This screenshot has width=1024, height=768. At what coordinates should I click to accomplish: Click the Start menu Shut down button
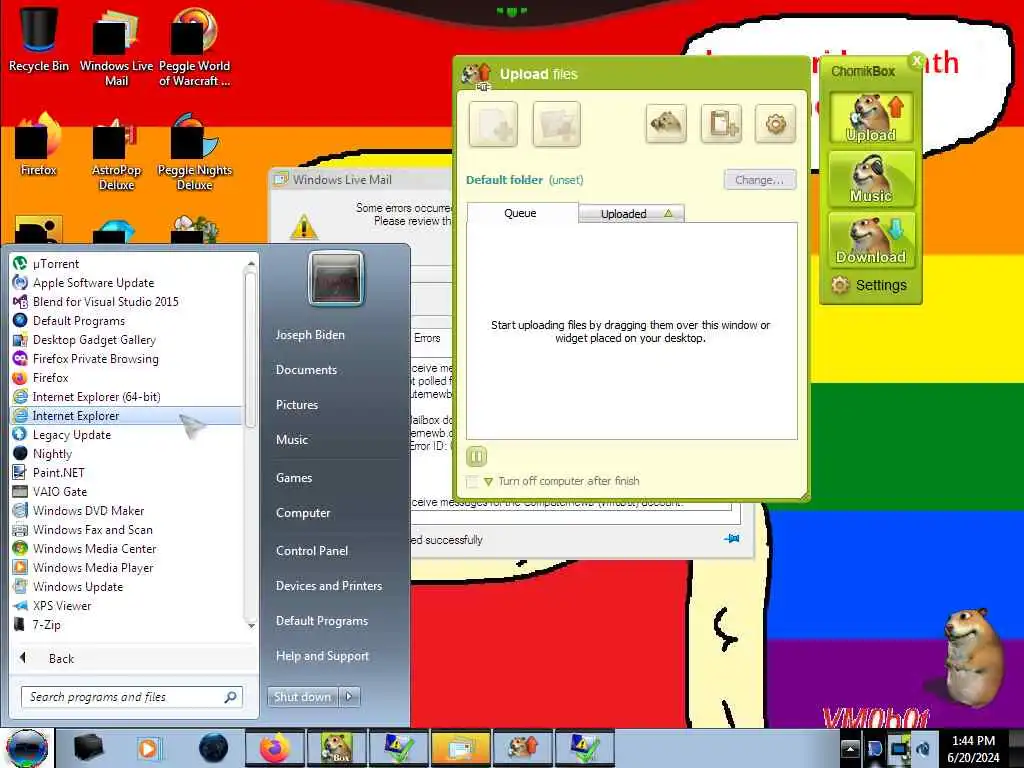(302, 697)
